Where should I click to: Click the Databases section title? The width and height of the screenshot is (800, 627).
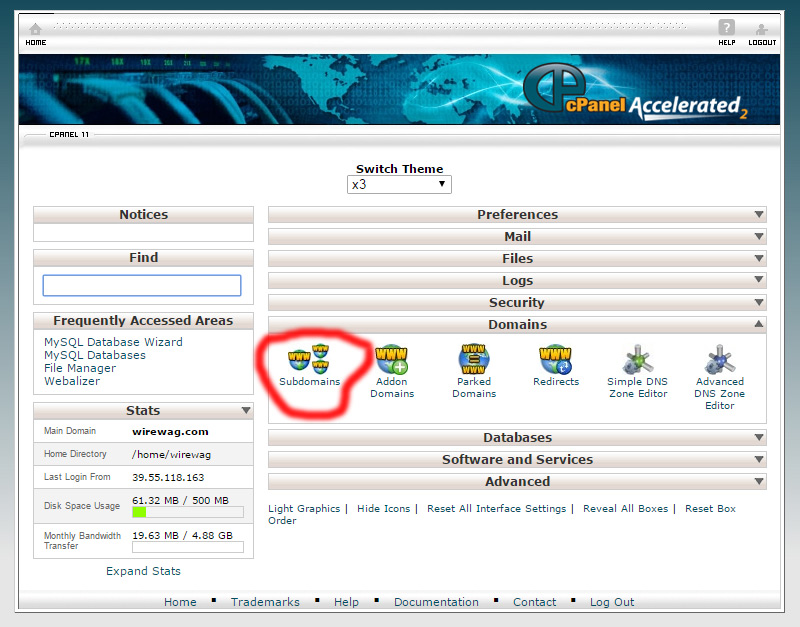coord(517,437)
